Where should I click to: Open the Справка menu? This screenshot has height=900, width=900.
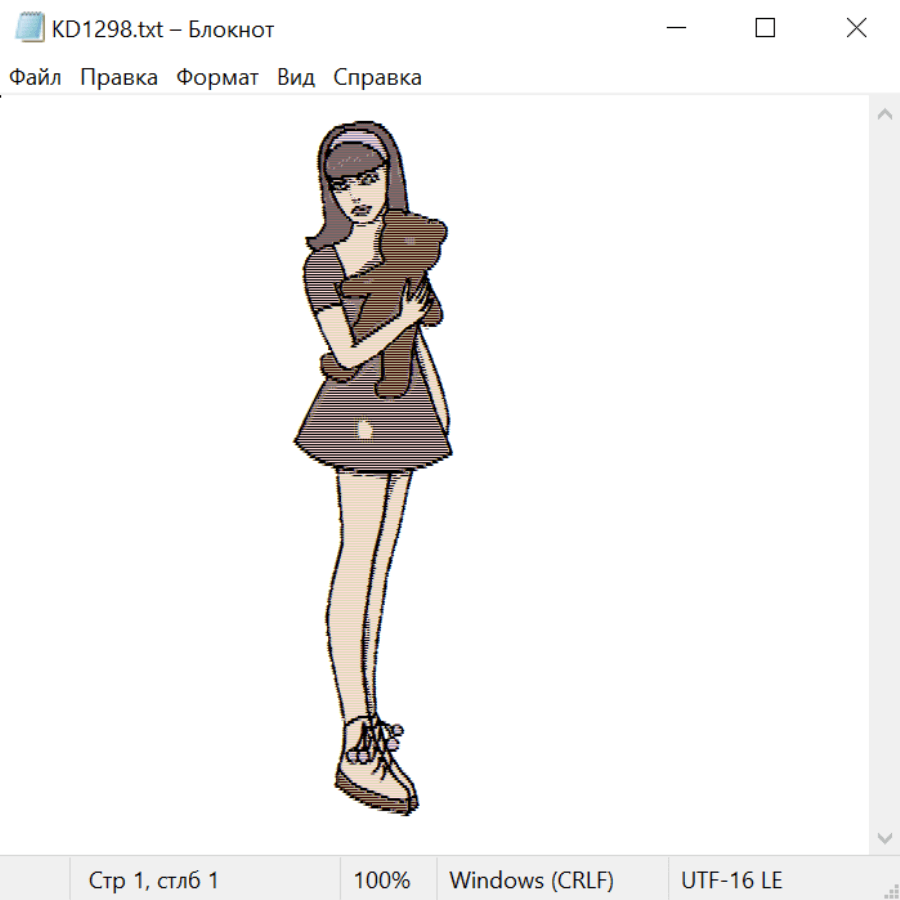click(x=377, y=78)
